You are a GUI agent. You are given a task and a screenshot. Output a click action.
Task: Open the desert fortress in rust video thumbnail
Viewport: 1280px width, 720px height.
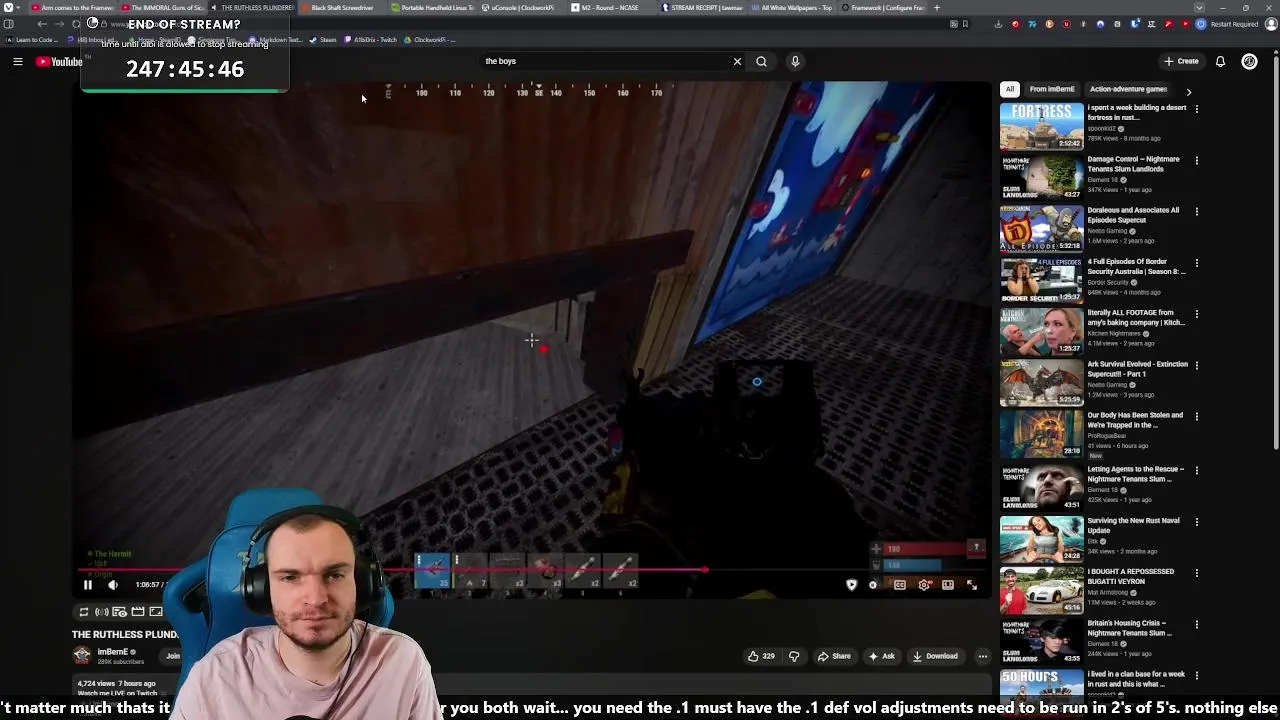pos(1041,127)
